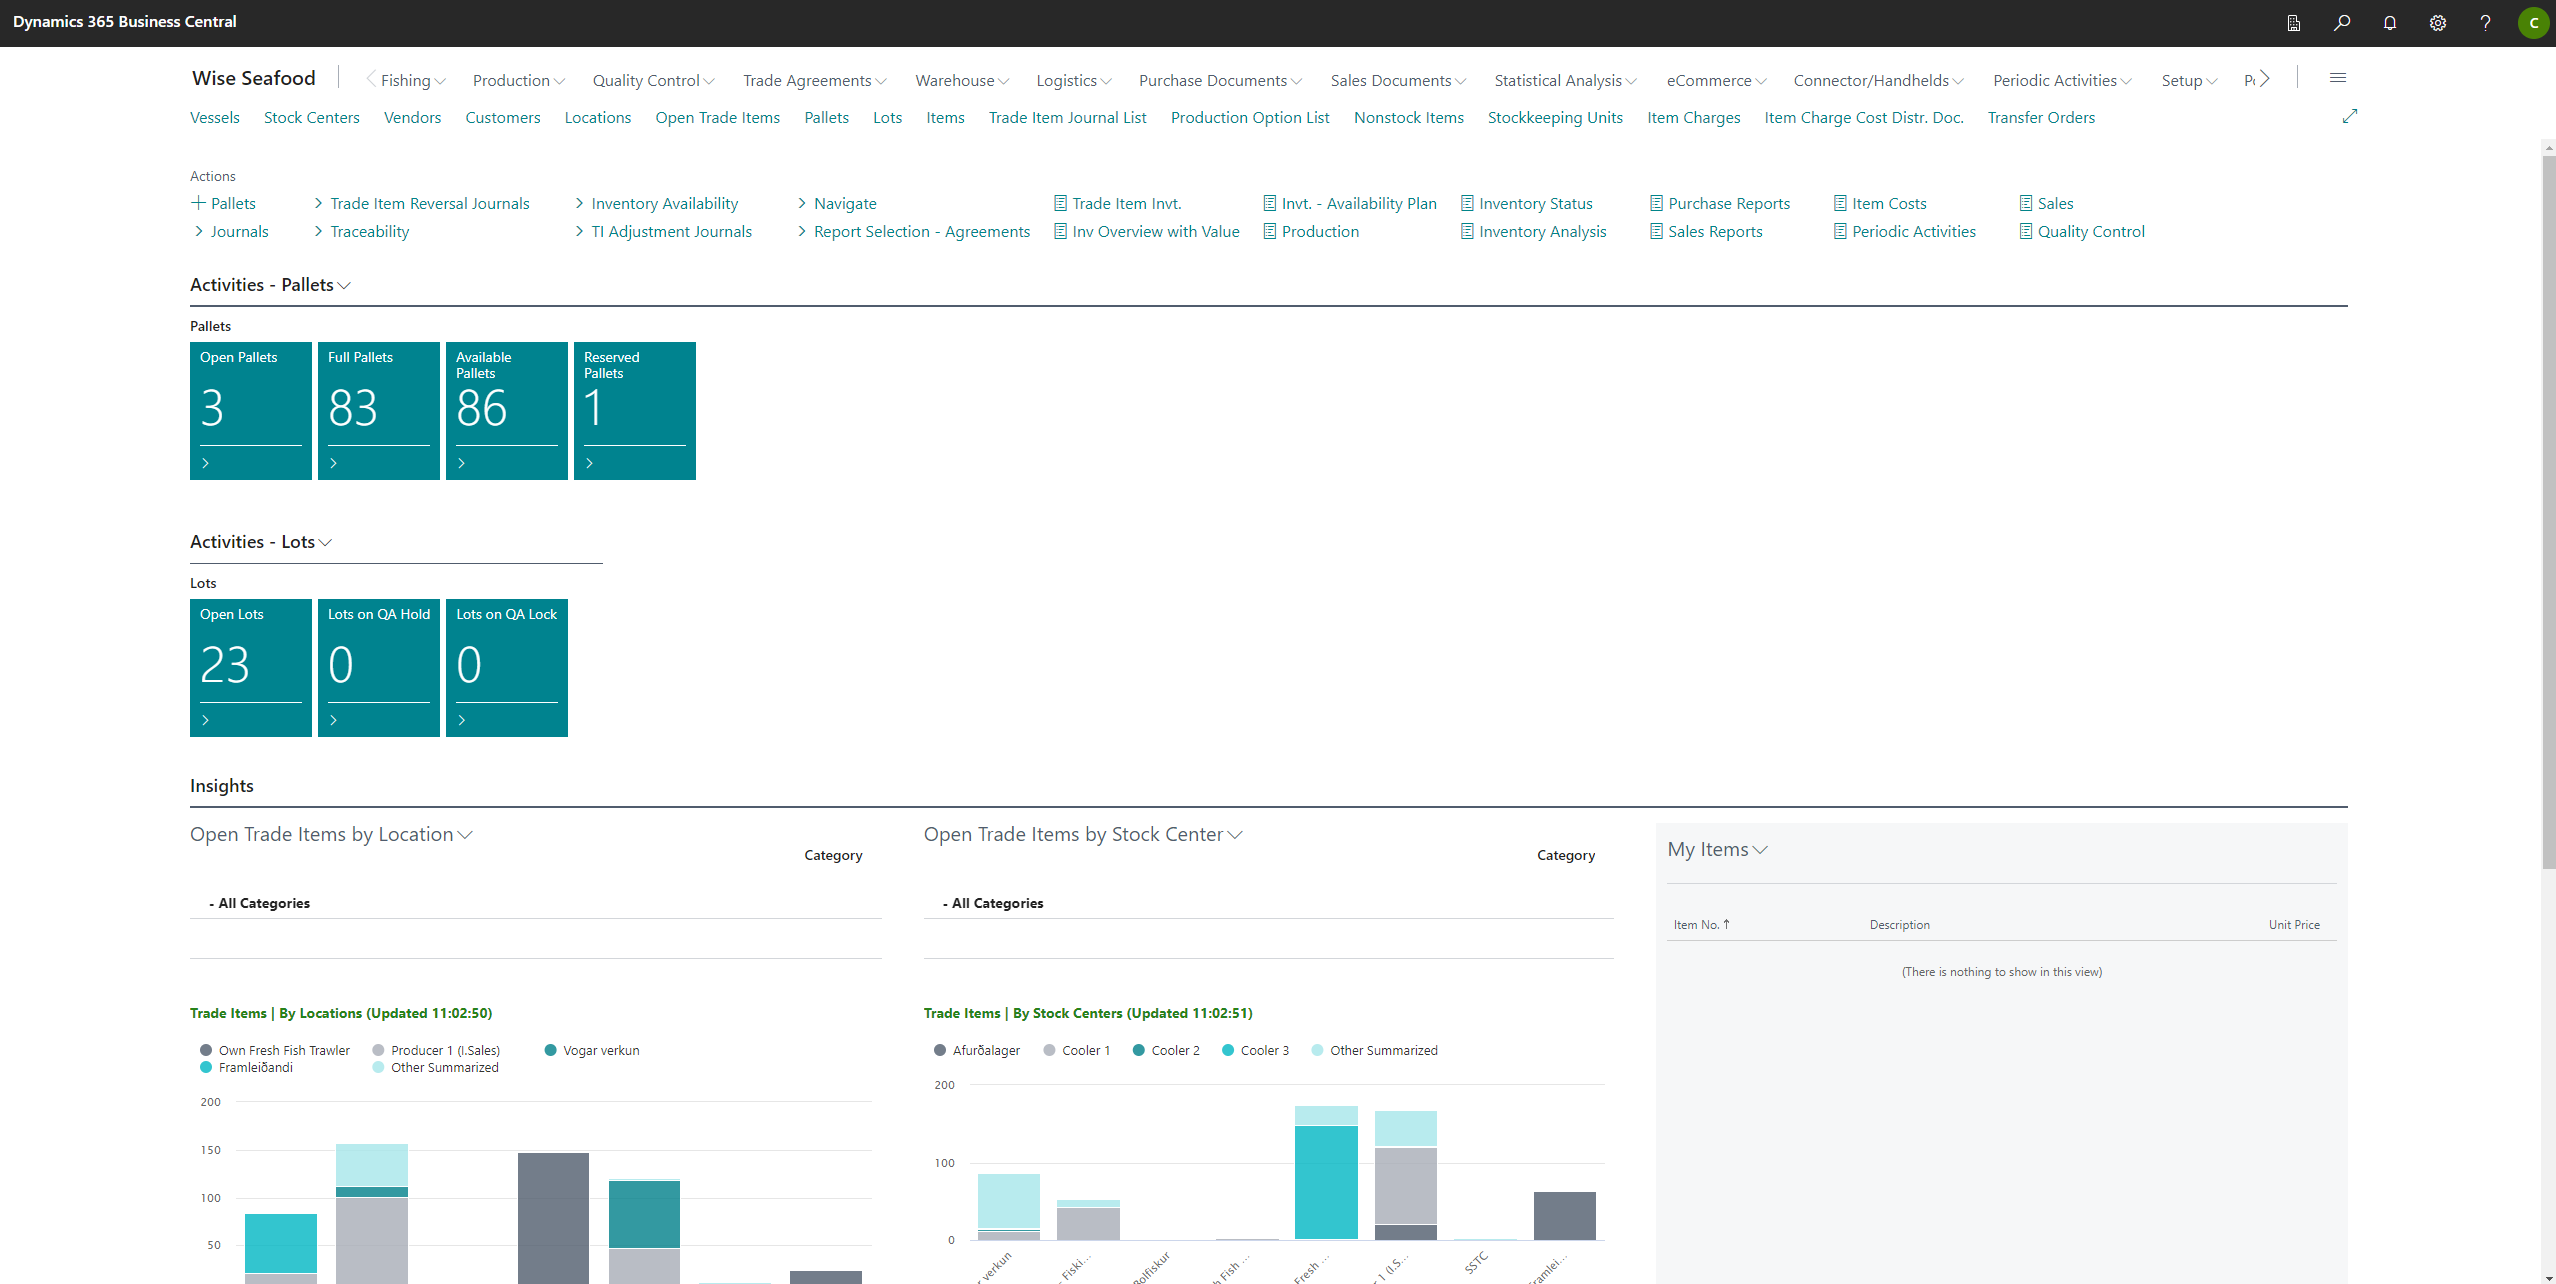Click the document page icon in top bar
Screen dimensions: 2556x1284
click(x=2294, y=22)
